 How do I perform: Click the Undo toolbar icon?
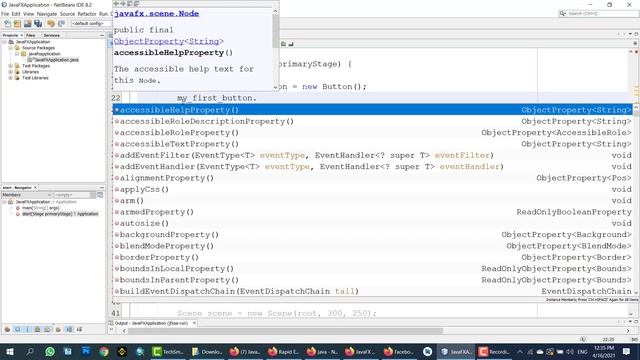51,24
